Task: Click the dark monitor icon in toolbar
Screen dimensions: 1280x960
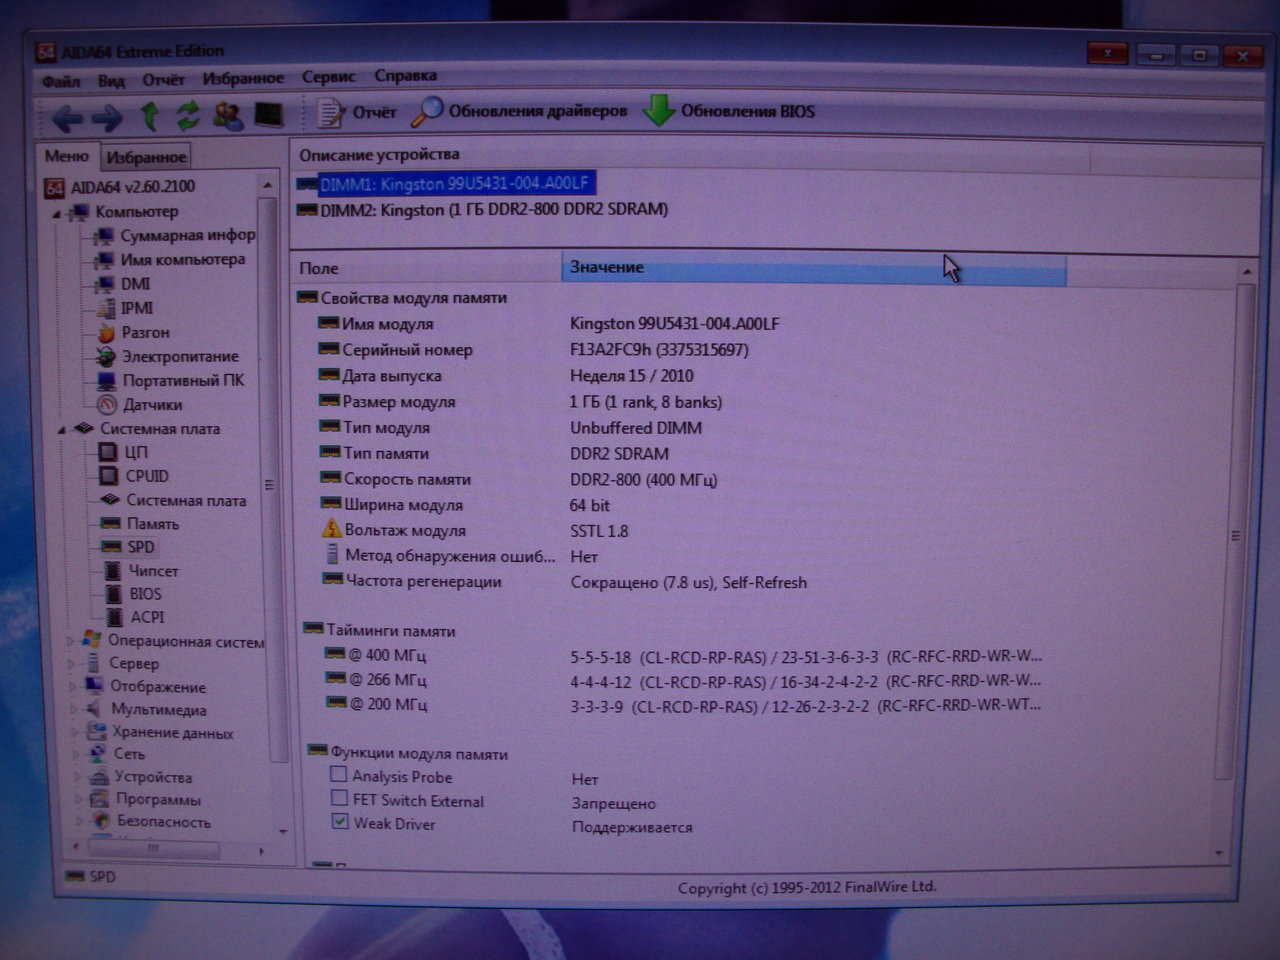Action: pyautogui.click(x=268, y=114)
